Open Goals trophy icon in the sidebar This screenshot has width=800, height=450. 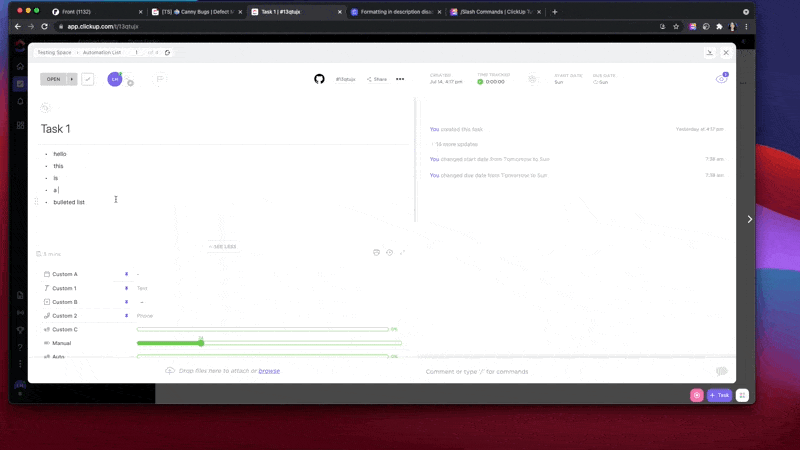(x=20, y=330)
